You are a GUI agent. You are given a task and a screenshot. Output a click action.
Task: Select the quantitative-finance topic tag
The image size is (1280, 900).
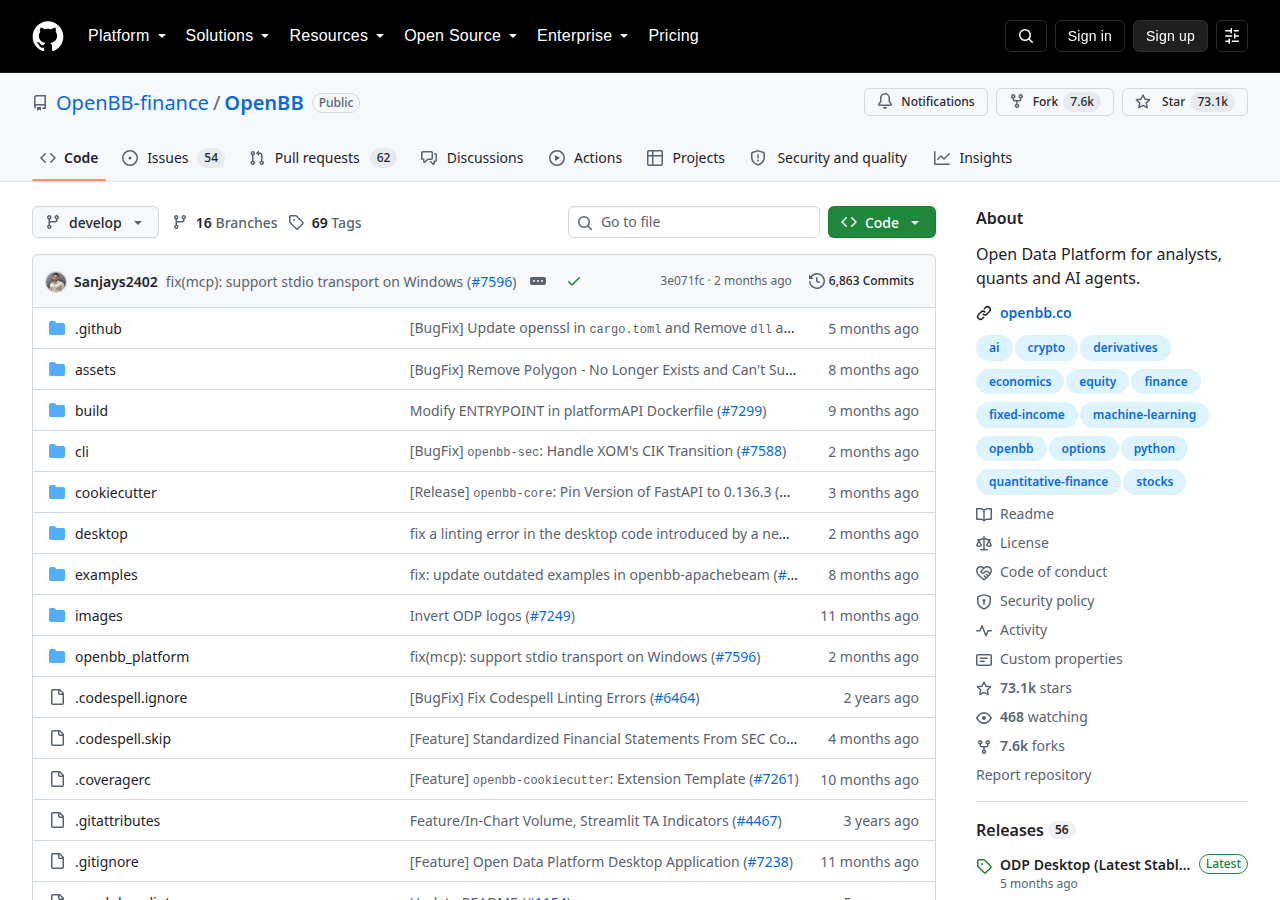[1048, 482]
